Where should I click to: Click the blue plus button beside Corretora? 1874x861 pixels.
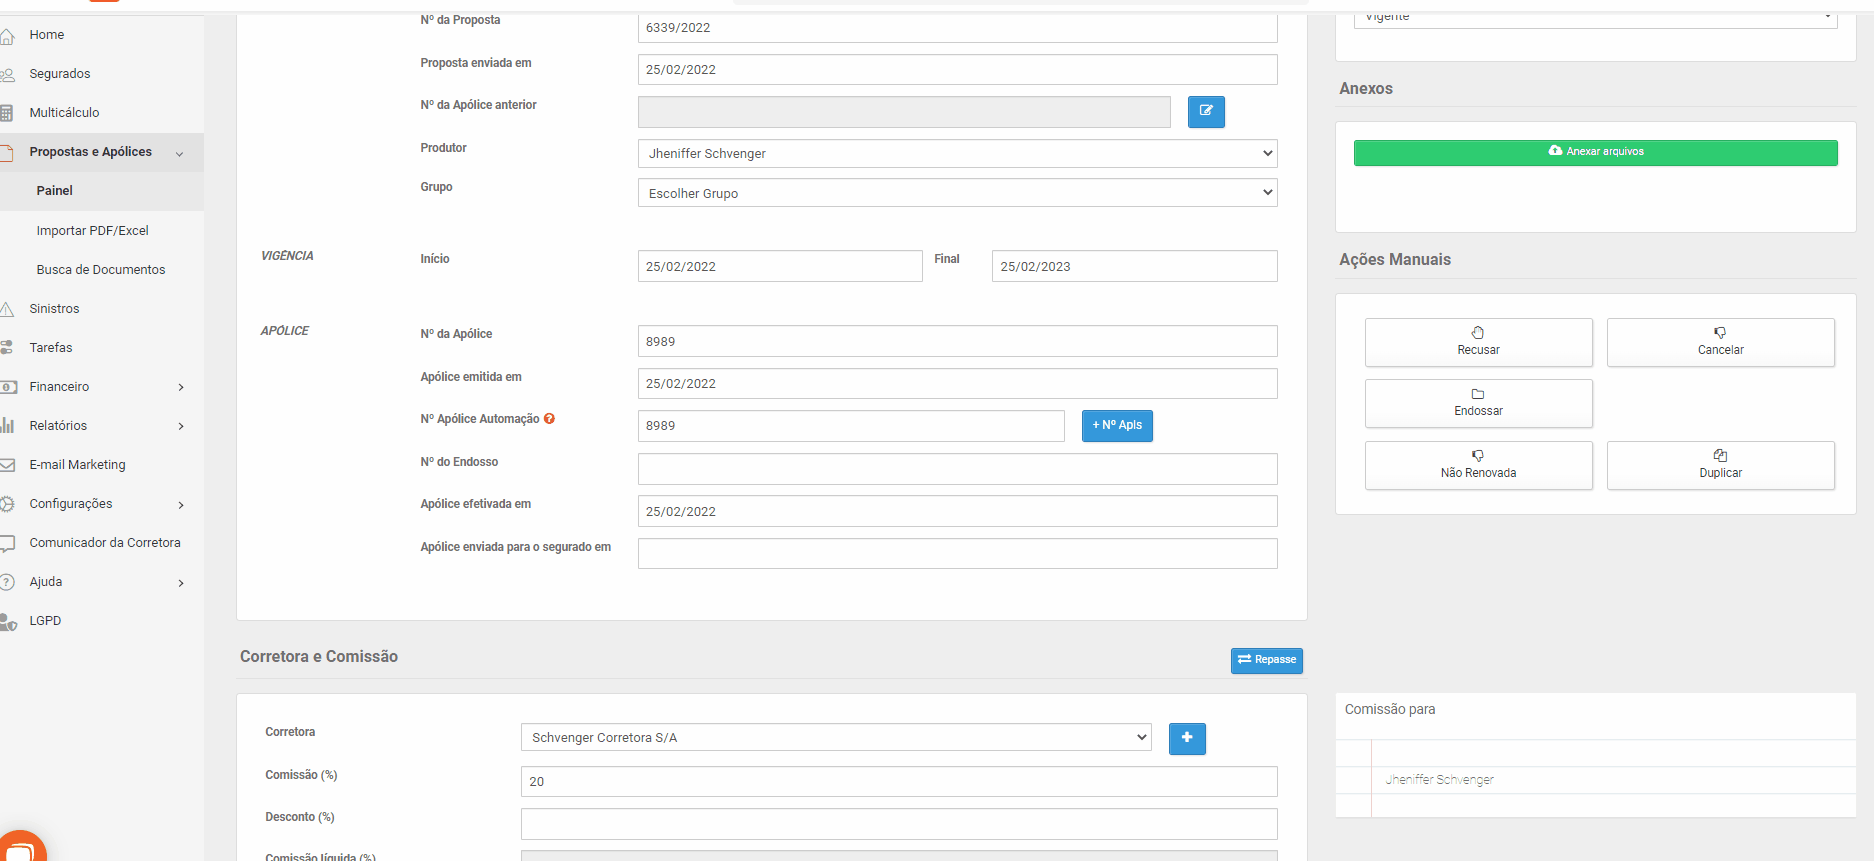pyautogui.click(x=1187, y=738)
